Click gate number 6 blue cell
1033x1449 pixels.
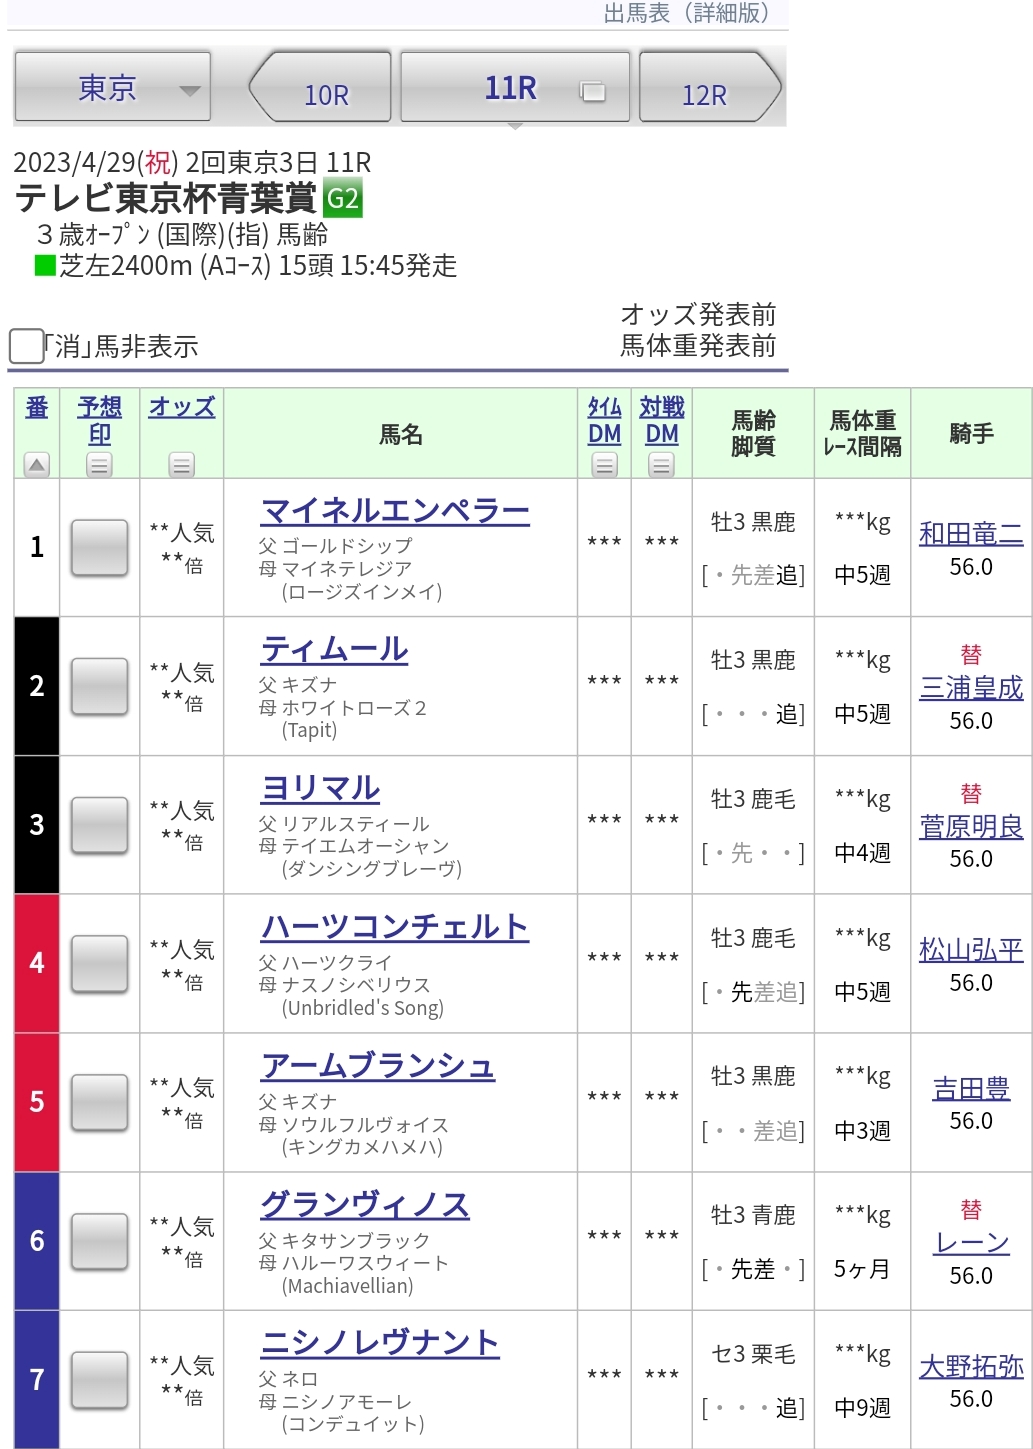click(37, 1241)
